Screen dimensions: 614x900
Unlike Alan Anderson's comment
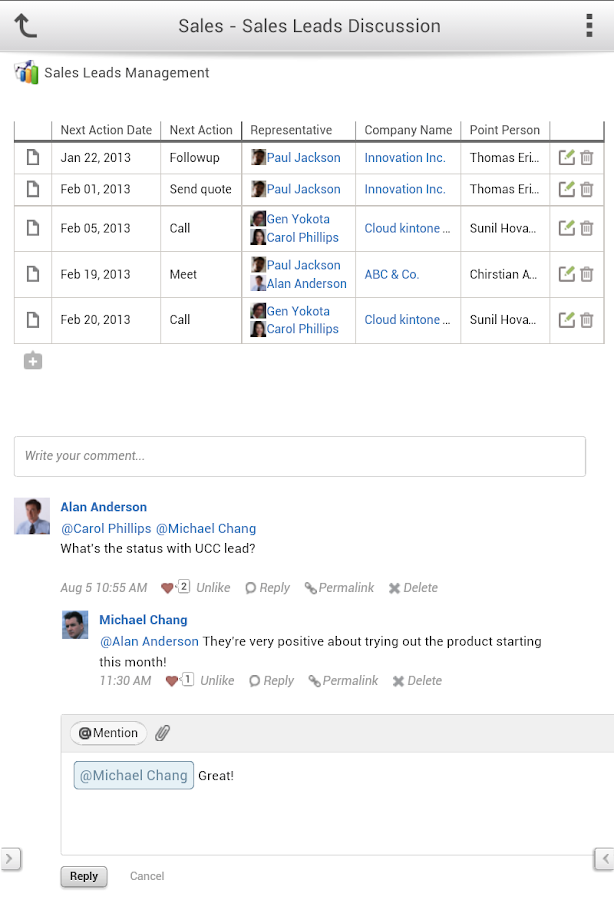213,588
